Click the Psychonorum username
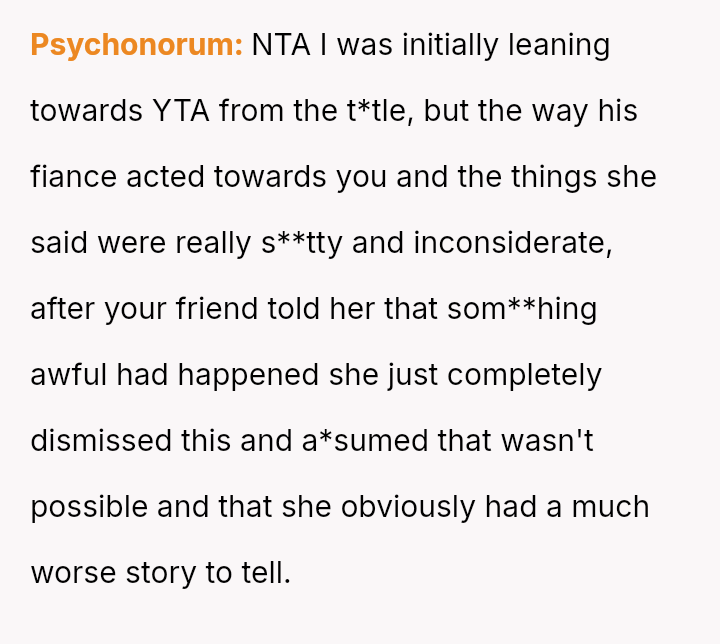Image resolution: width=720 pixels, height=644 pixels. tap(136, 45)
